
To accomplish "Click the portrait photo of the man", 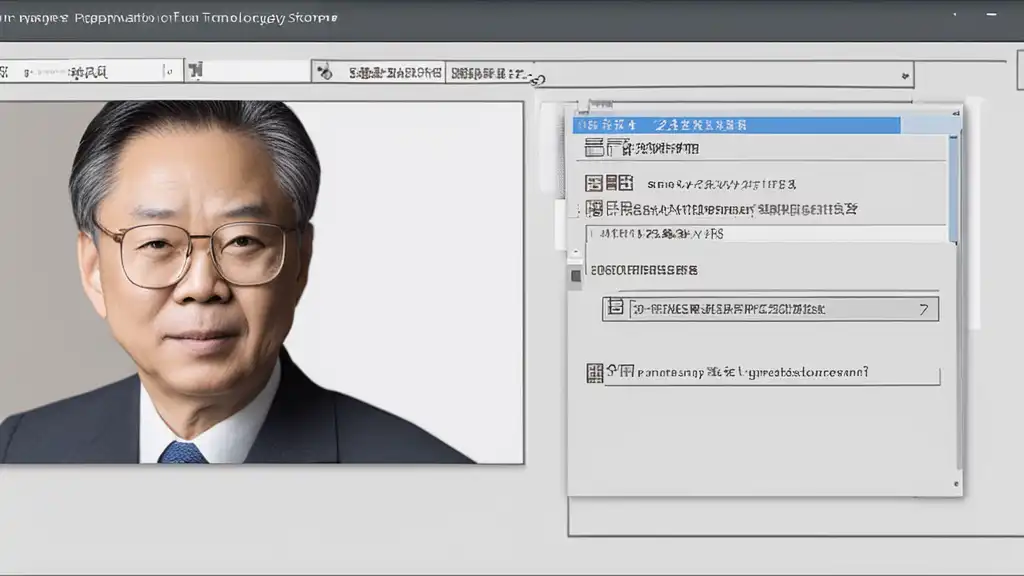I will pyautogui.click(x=260, y=282).
